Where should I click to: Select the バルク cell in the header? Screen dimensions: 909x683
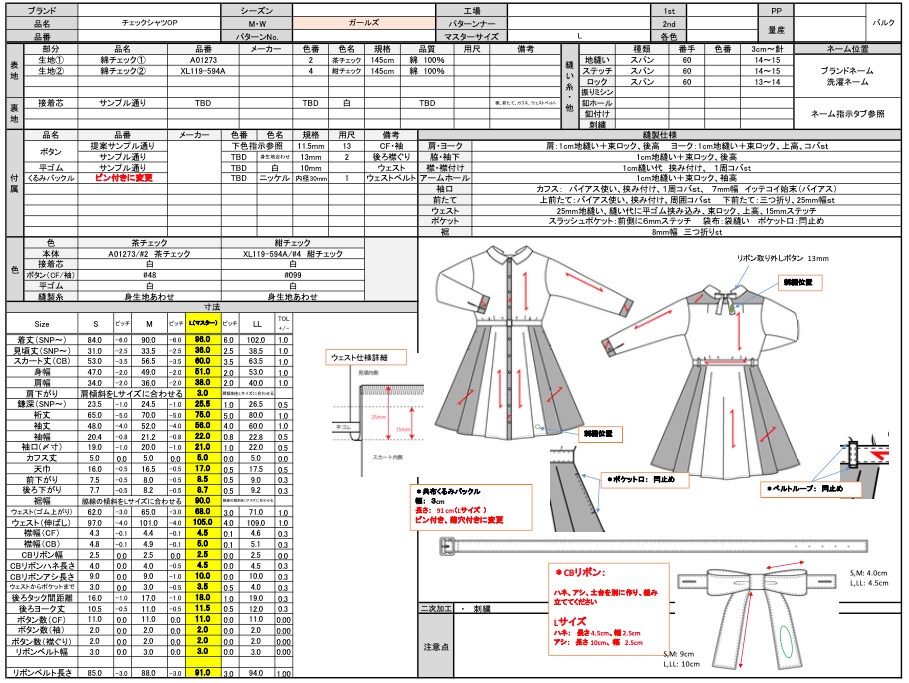[x=883, y=23]
